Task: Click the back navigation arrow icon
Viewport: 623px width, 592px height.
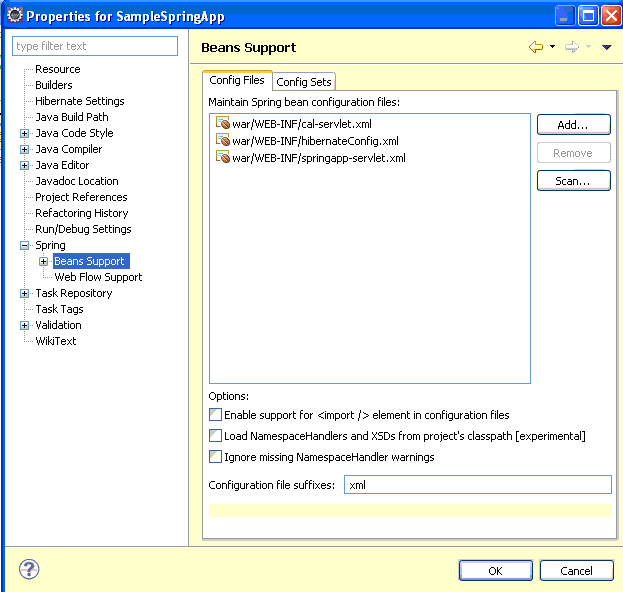Action: click(536, 47)
